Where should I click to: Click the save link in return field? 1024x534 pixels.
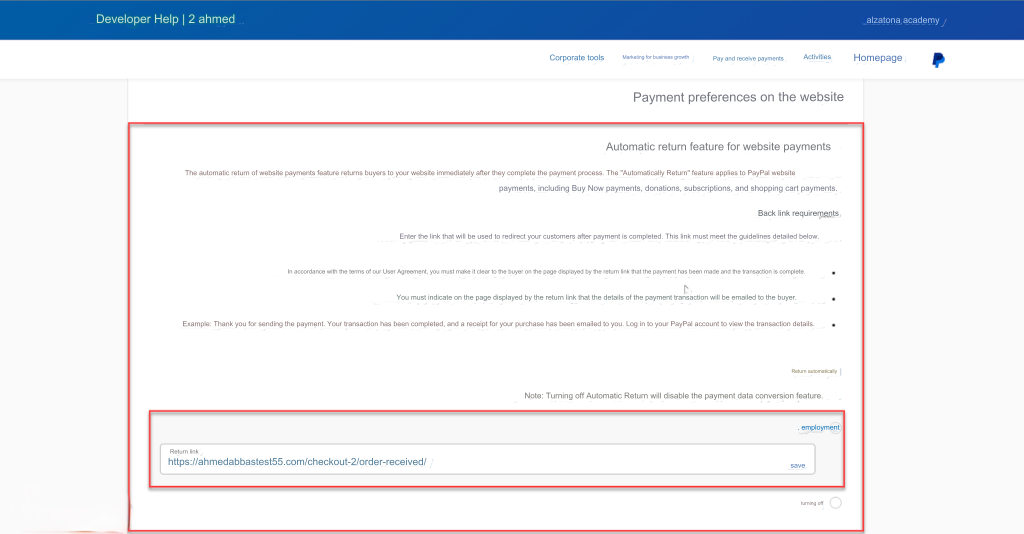point(797,466)
